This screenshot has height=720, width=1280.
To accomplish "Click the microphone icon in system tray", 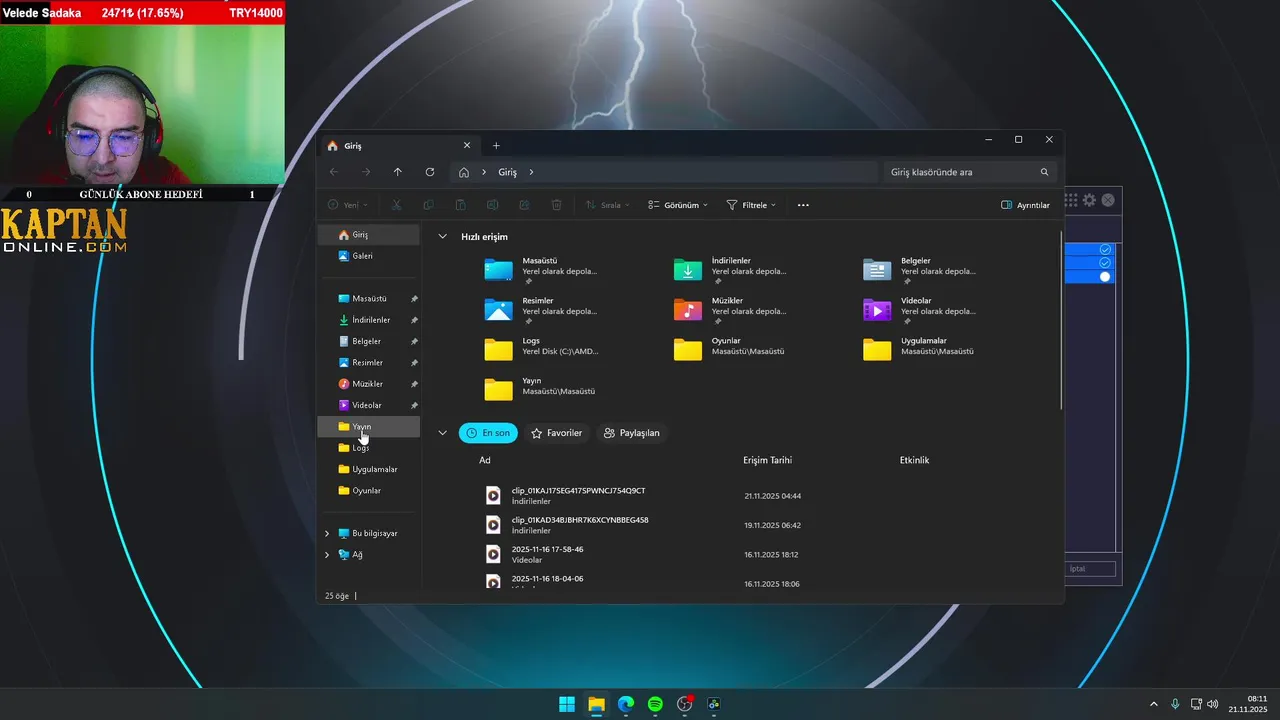I will [1175, 704].
